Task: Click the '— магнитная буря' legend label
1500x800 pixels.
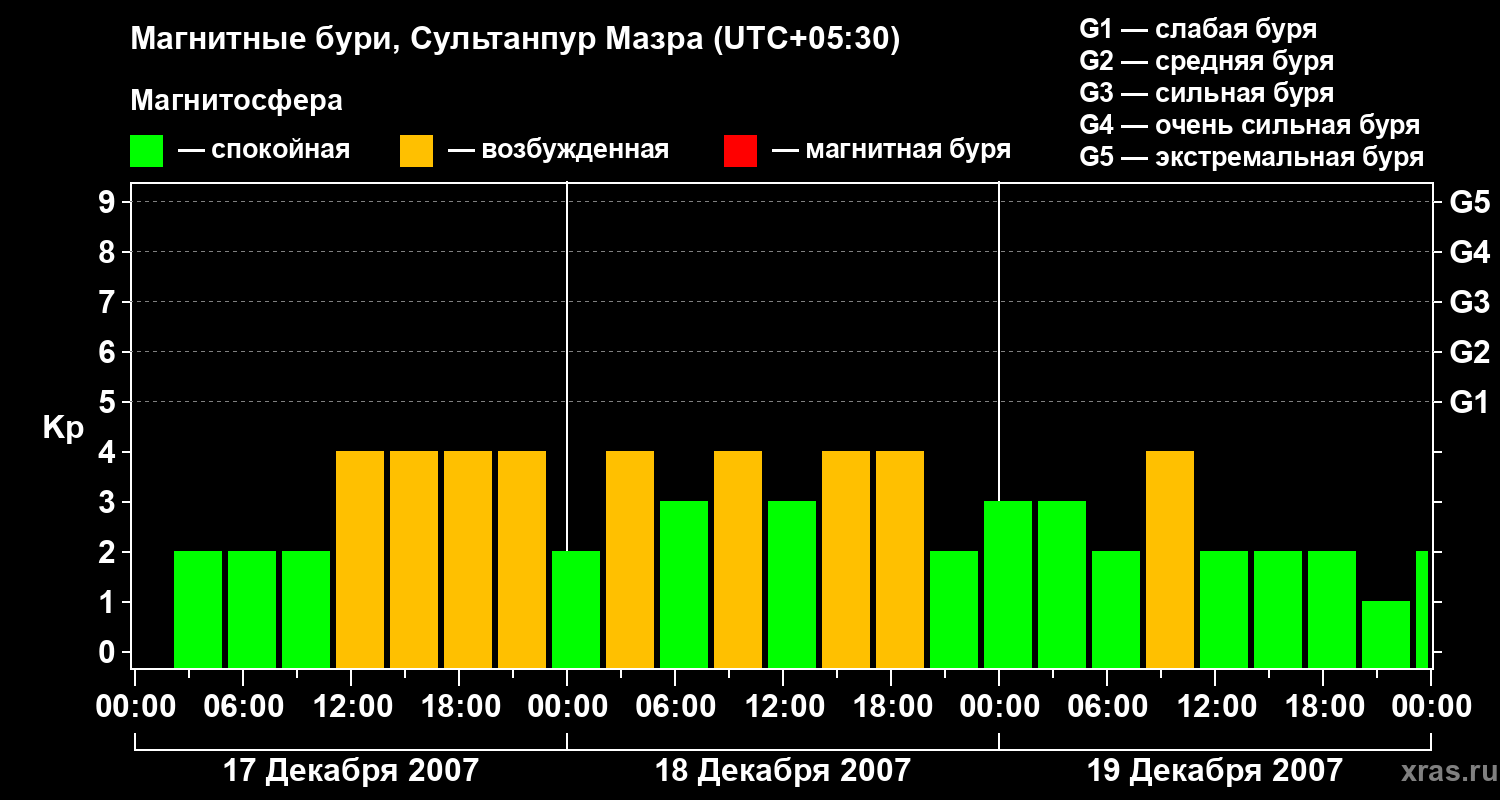Action: pos(891,151)
